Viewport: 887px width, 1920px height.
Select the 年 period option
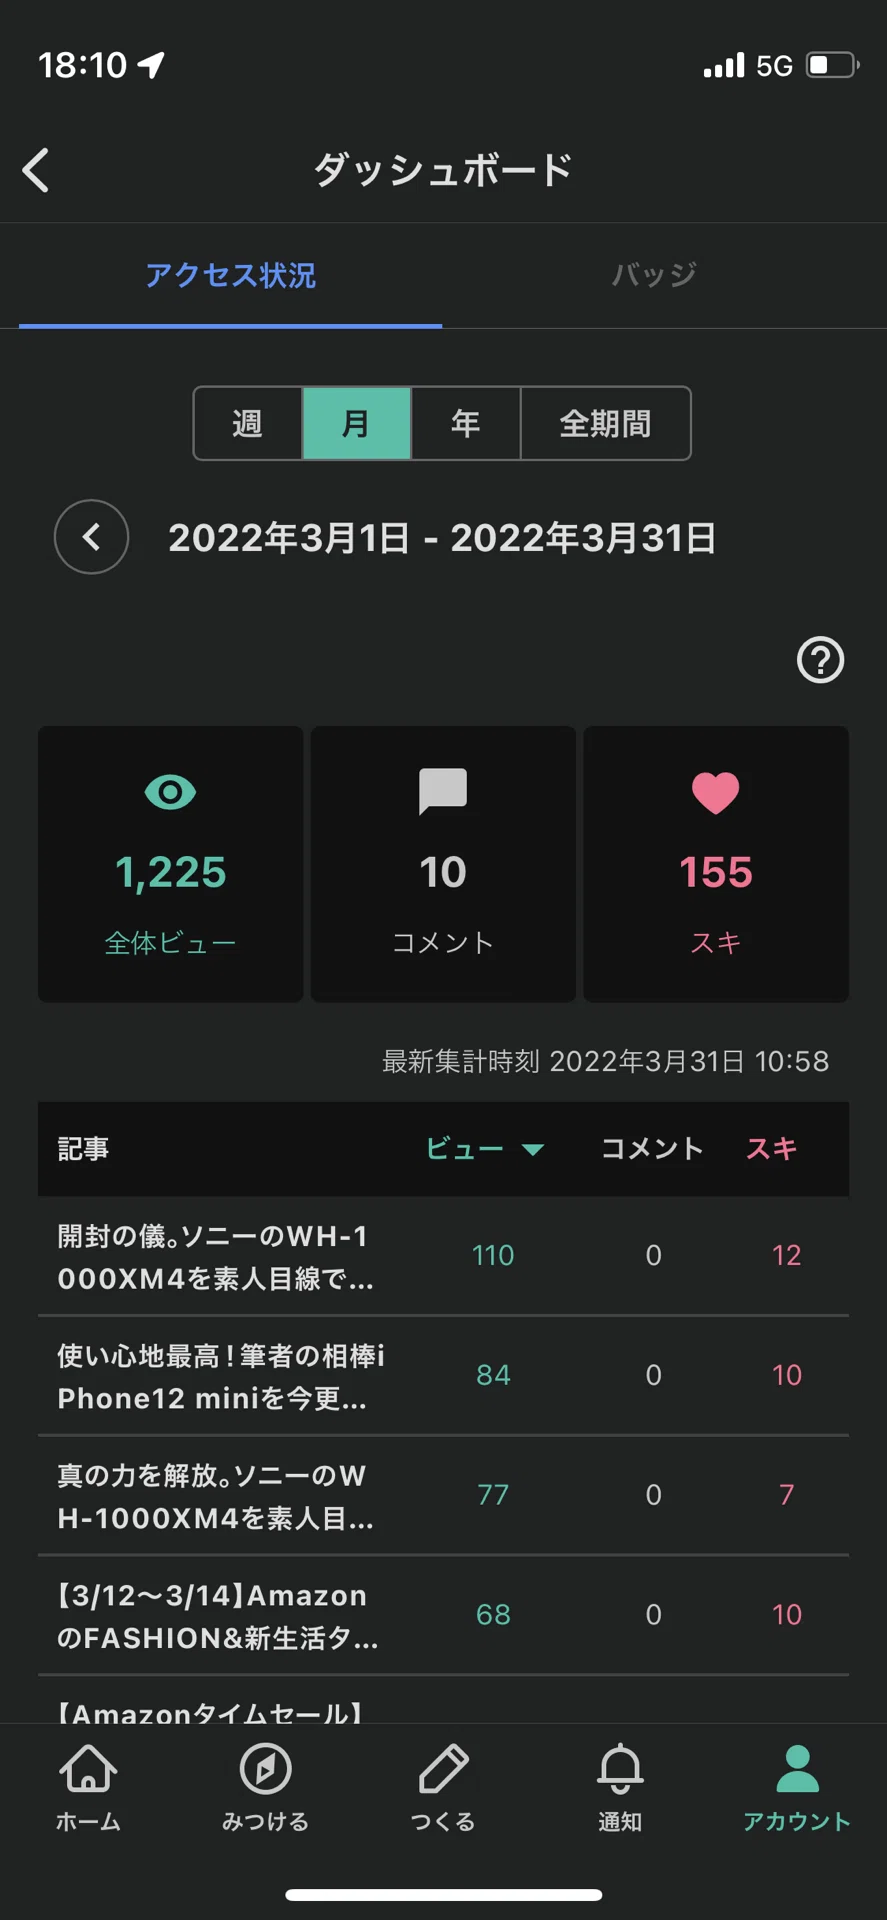[x=465, y=423]
